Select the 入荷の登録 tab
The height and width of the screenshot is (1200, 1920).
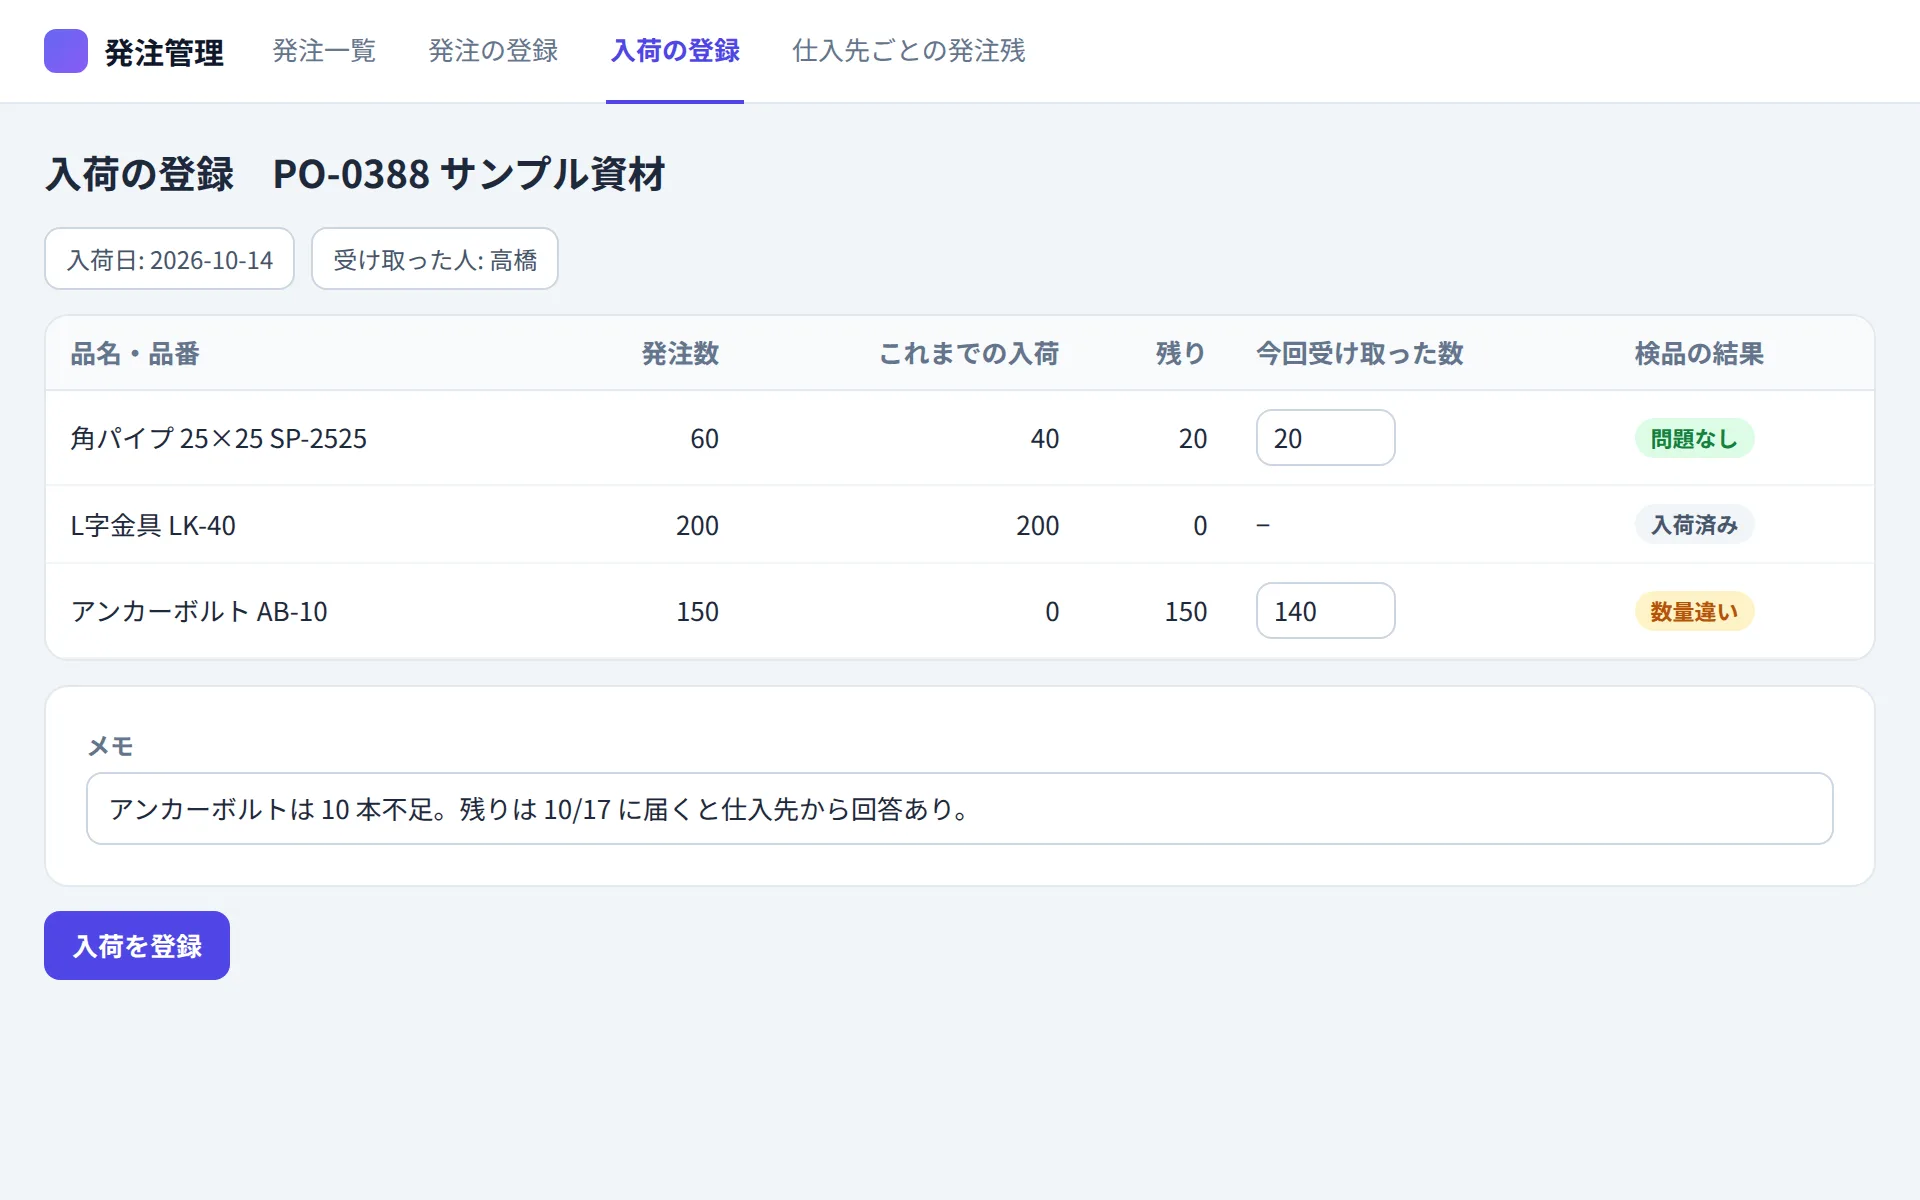[675, 51]
